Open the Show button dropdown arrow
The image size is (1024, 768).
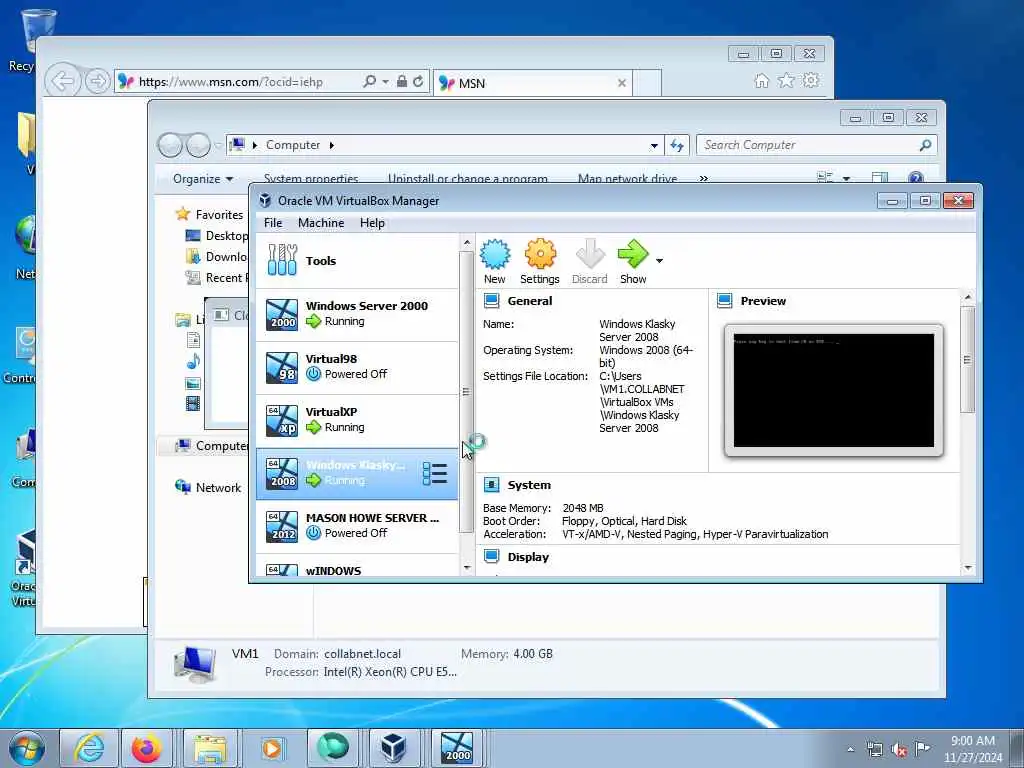(660, 261)
